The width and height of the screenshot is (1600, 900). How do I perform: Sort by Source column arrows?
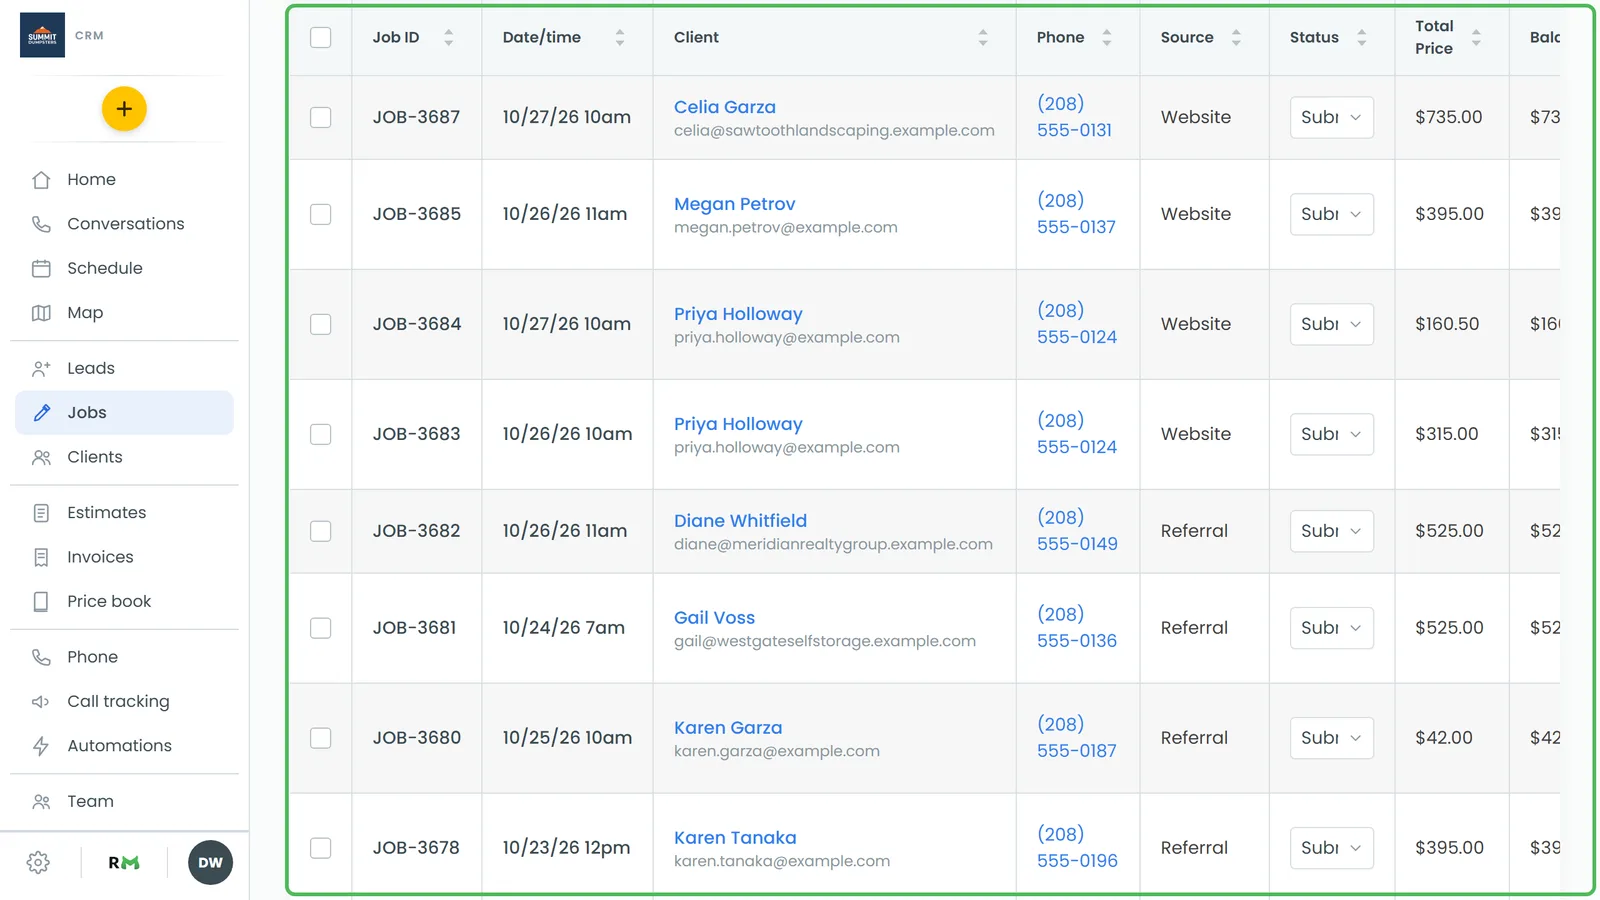[1236, 37]
